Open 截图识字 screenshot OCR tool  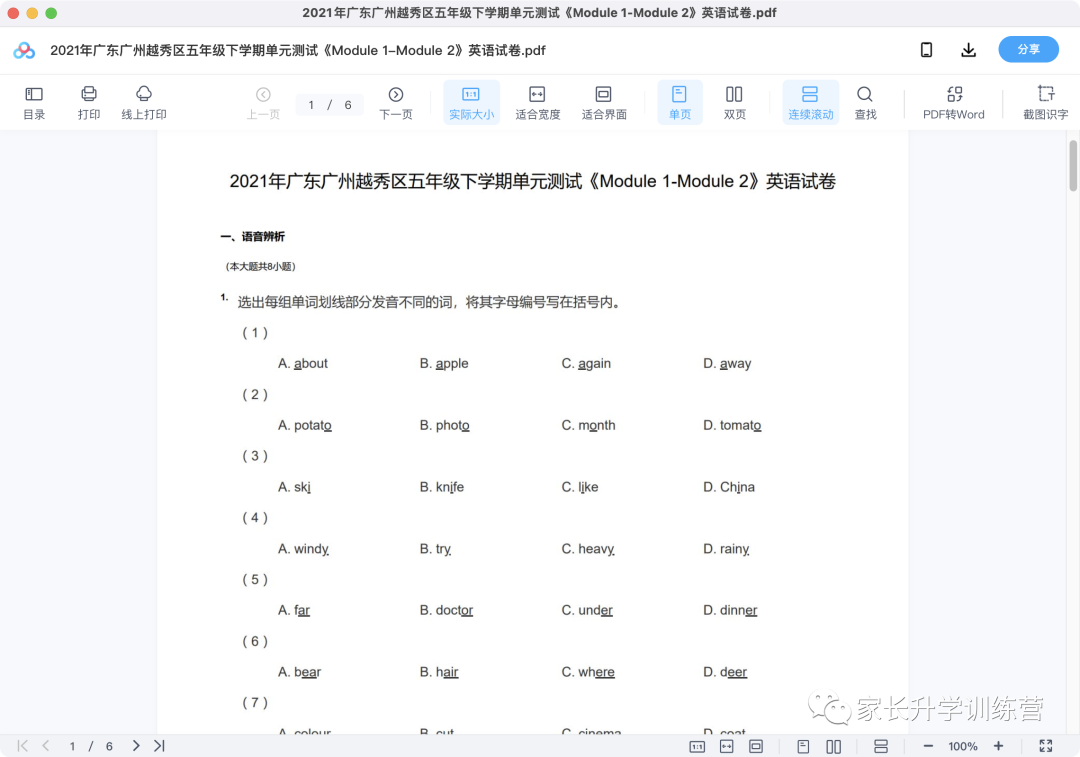tap(1046, 103)
